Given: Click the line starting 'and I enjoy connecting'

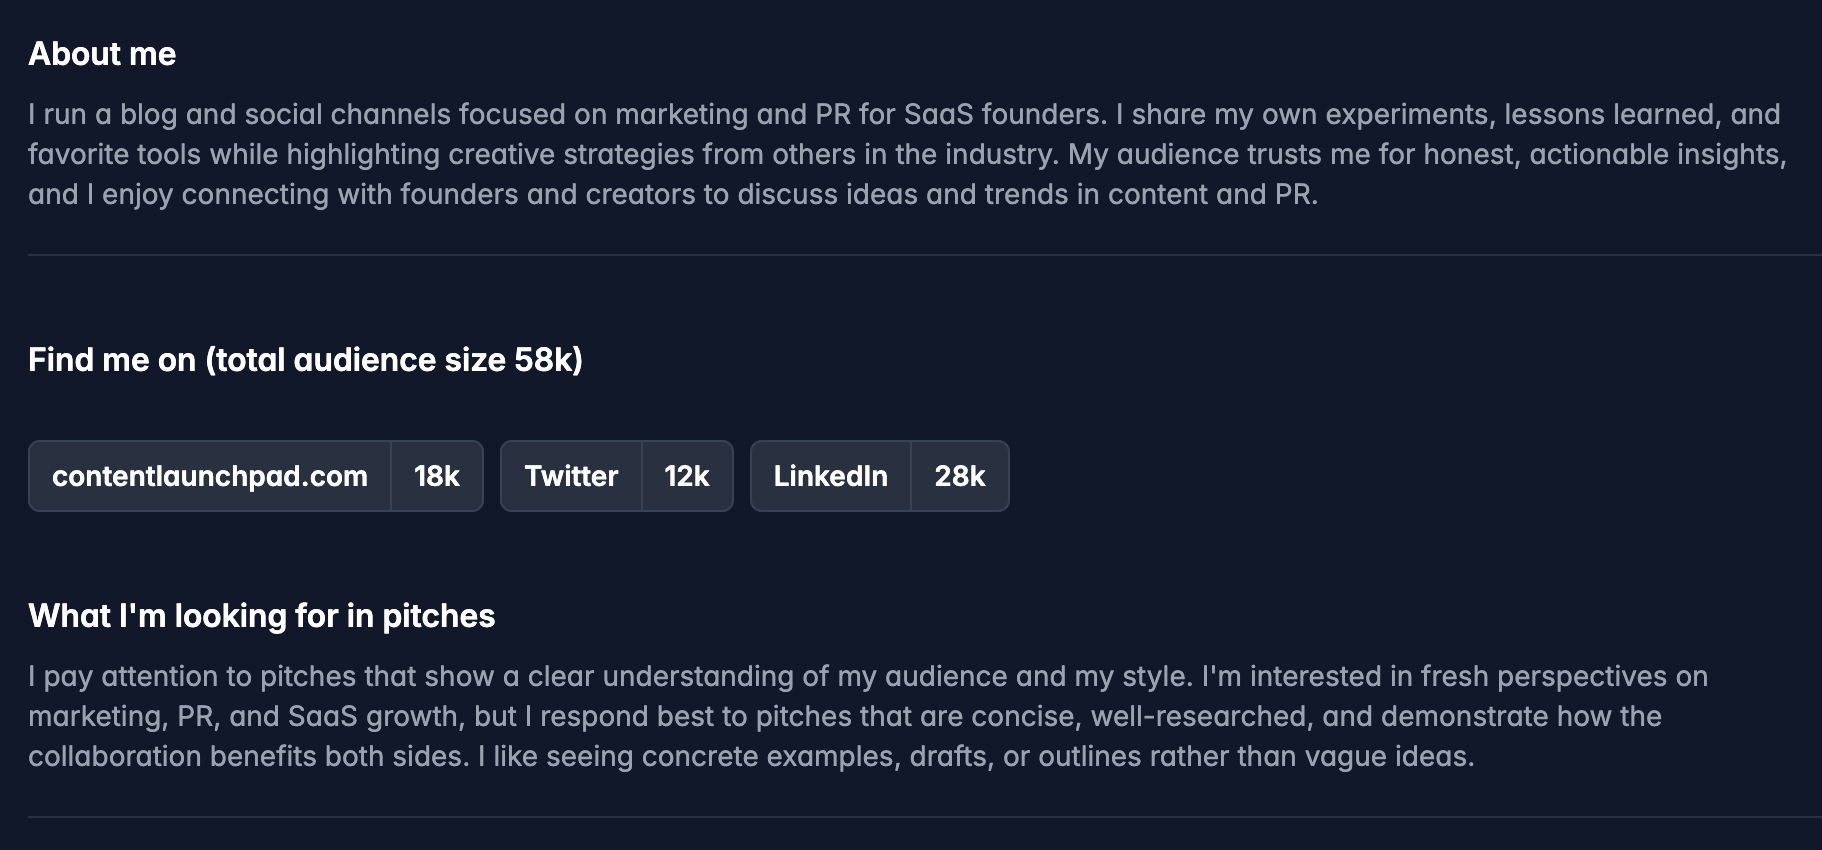Looking at the screenshot, I should (672, 194).
